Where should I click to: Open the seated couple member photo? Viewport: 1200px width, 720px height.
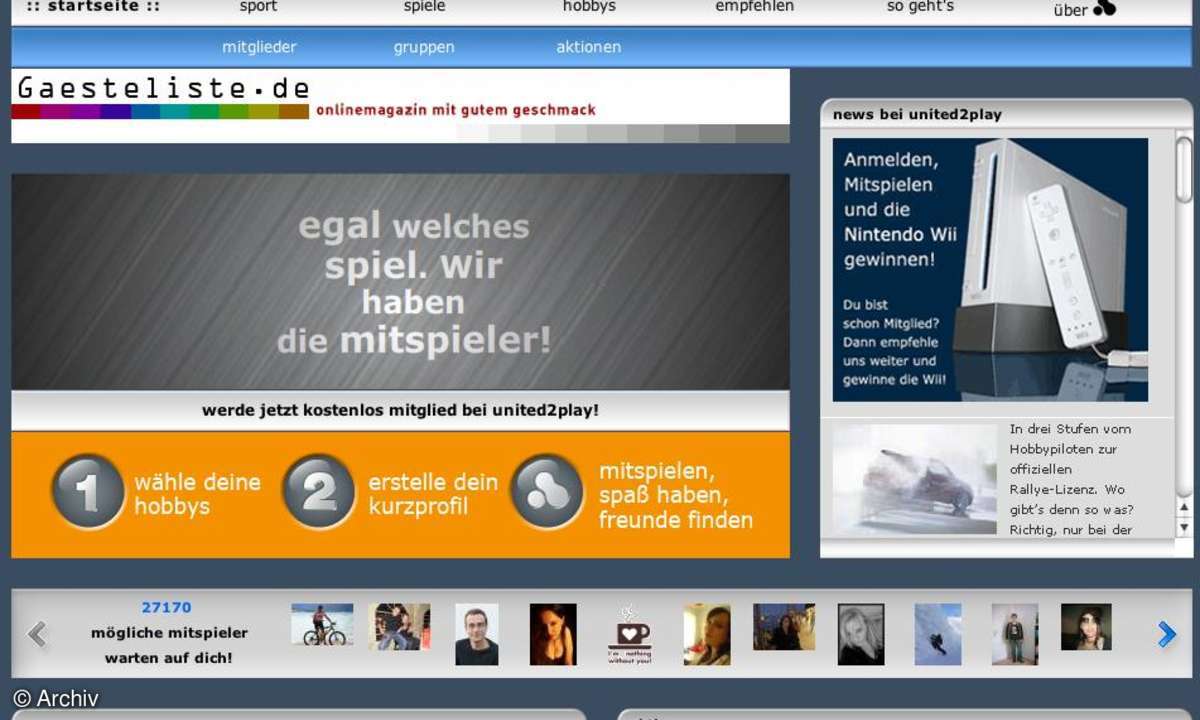click(399, 627)
